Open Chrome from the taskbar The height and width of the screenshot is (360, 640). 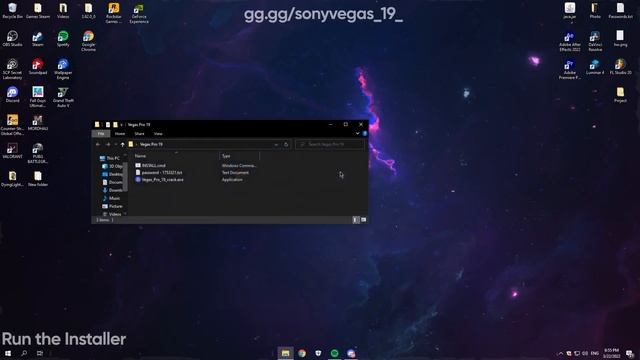(x=302, y=353)
